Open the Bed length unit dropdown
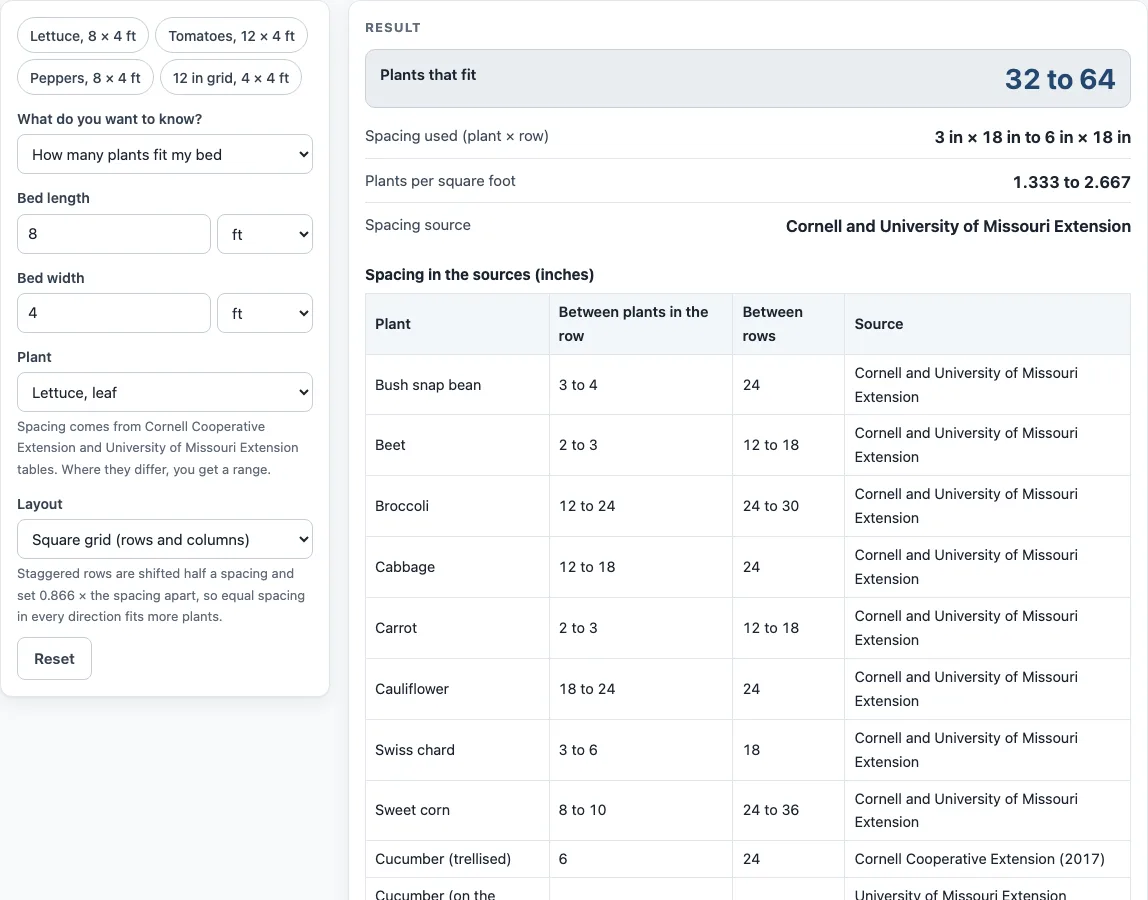The height and width of the screenshot is (900, 1148). point(265,234)
